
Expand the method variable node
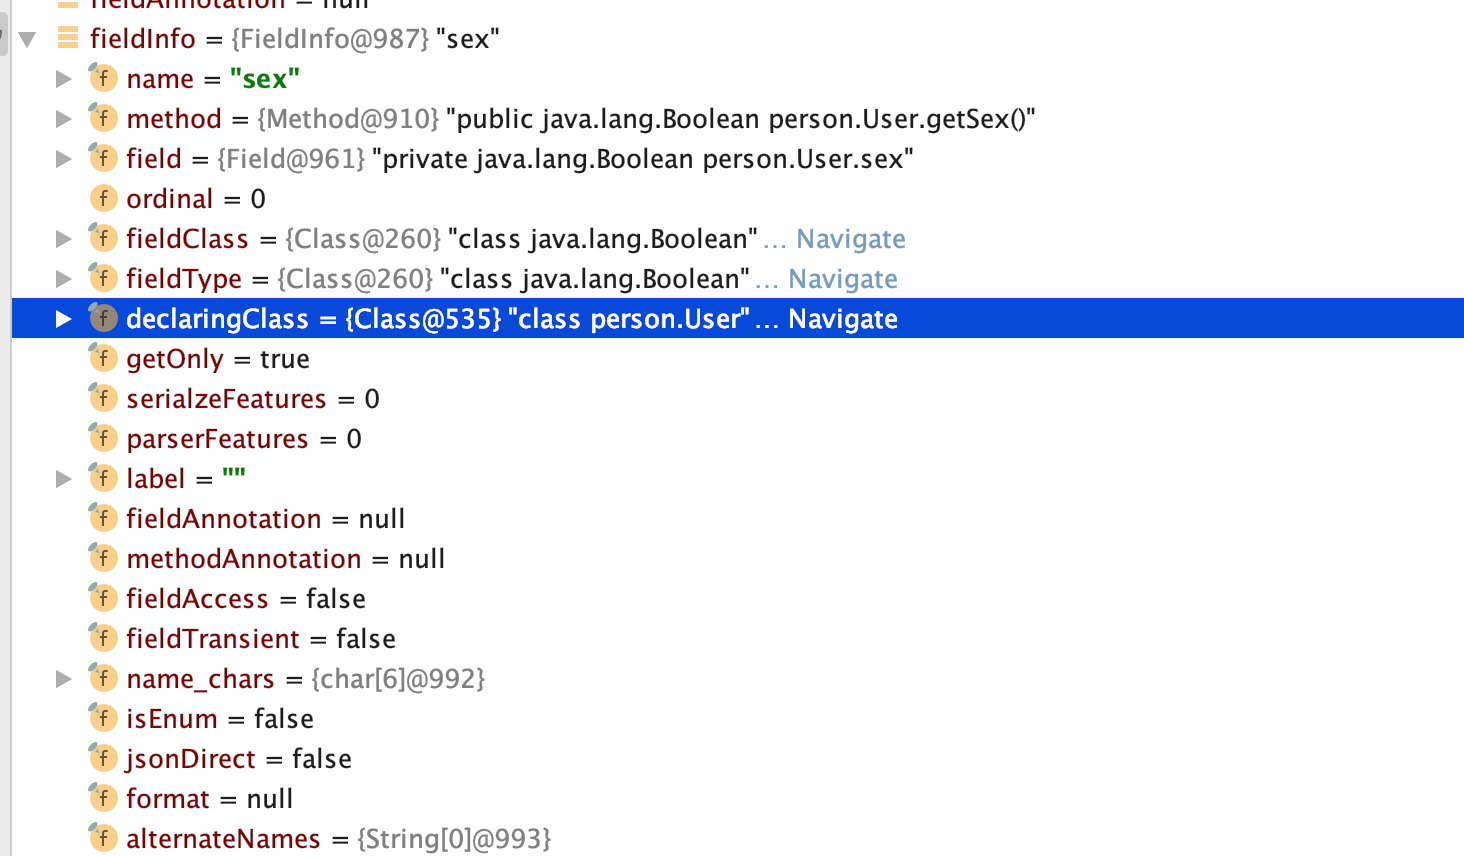click(x=63, y=119)
